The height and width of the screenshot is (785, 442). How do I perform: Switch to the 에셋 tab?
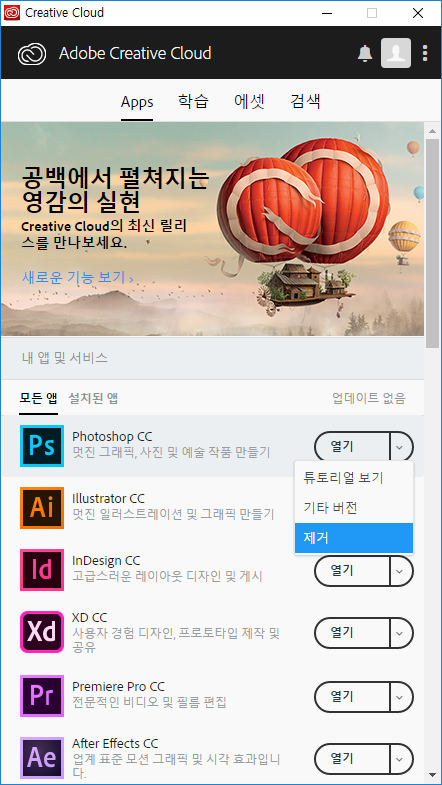249,101
